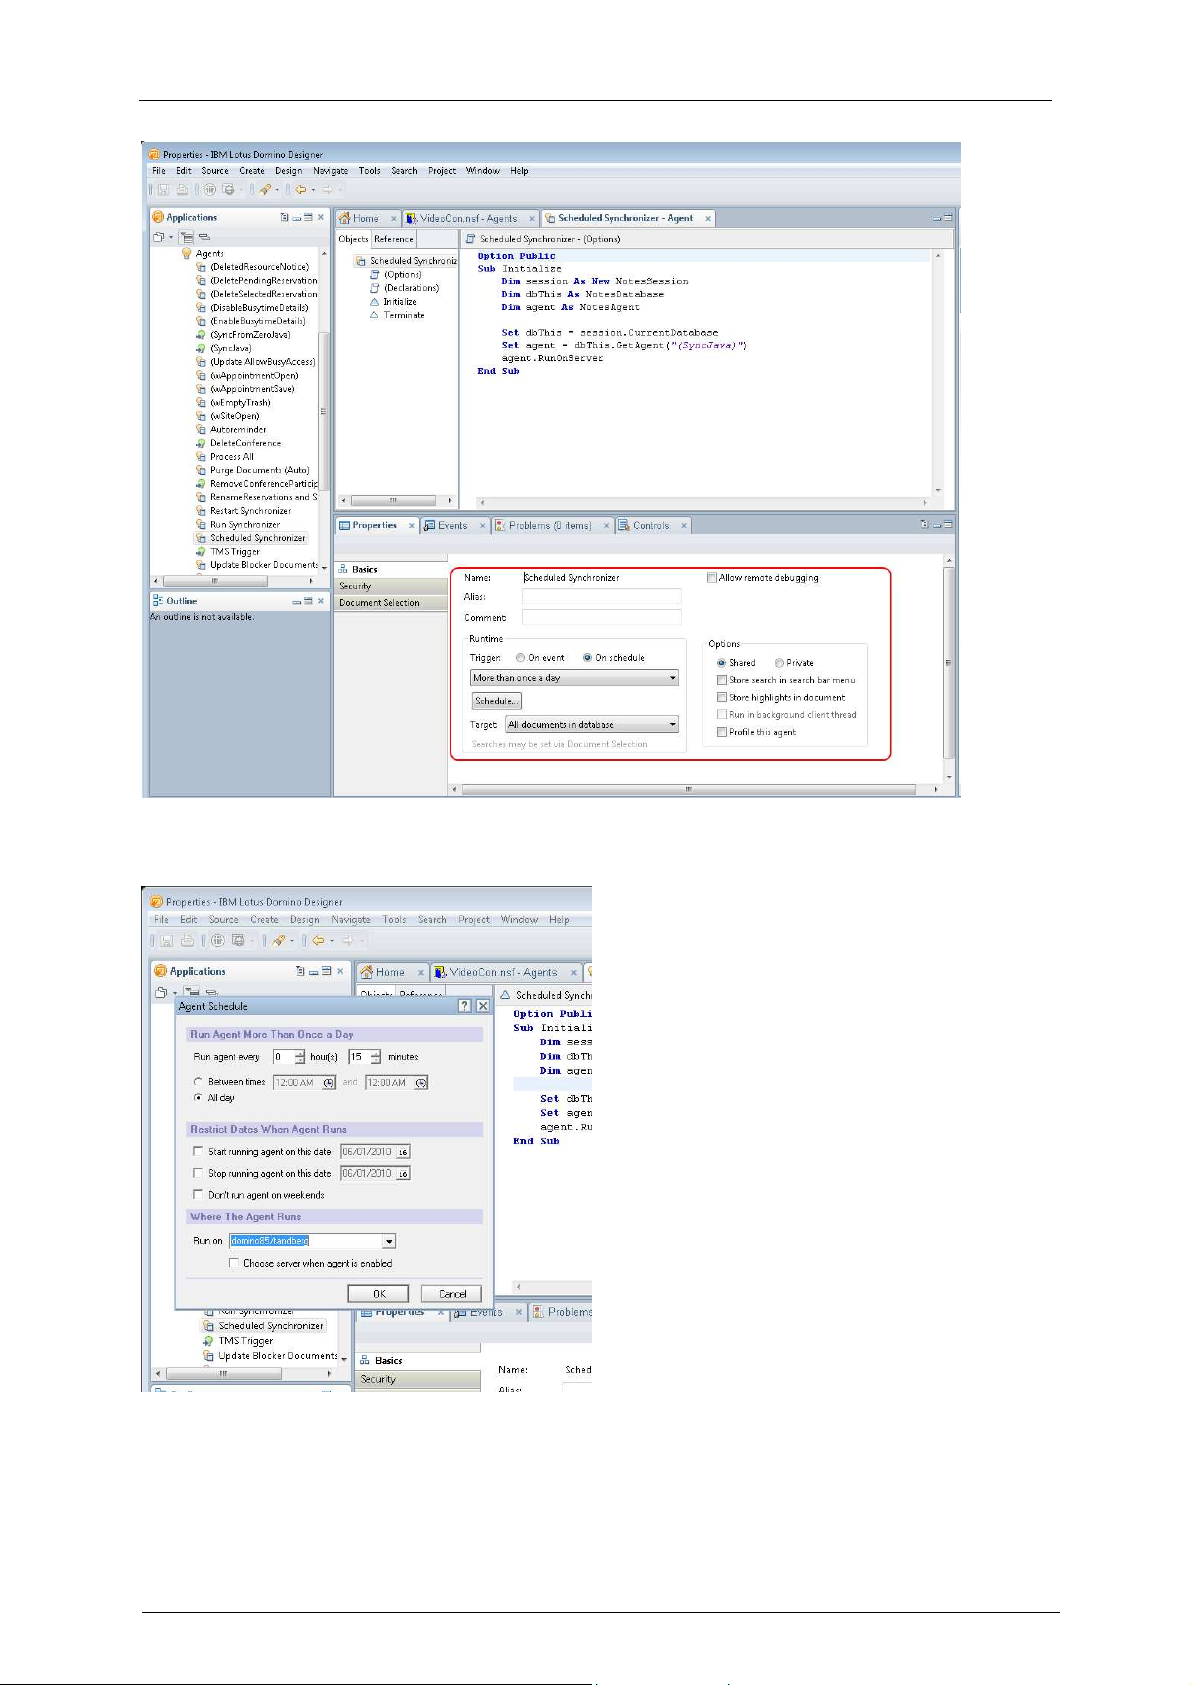Click the agent icon beside Autoreminder
This screenshot has height=1685, width=1191.
tap(201, 430)
